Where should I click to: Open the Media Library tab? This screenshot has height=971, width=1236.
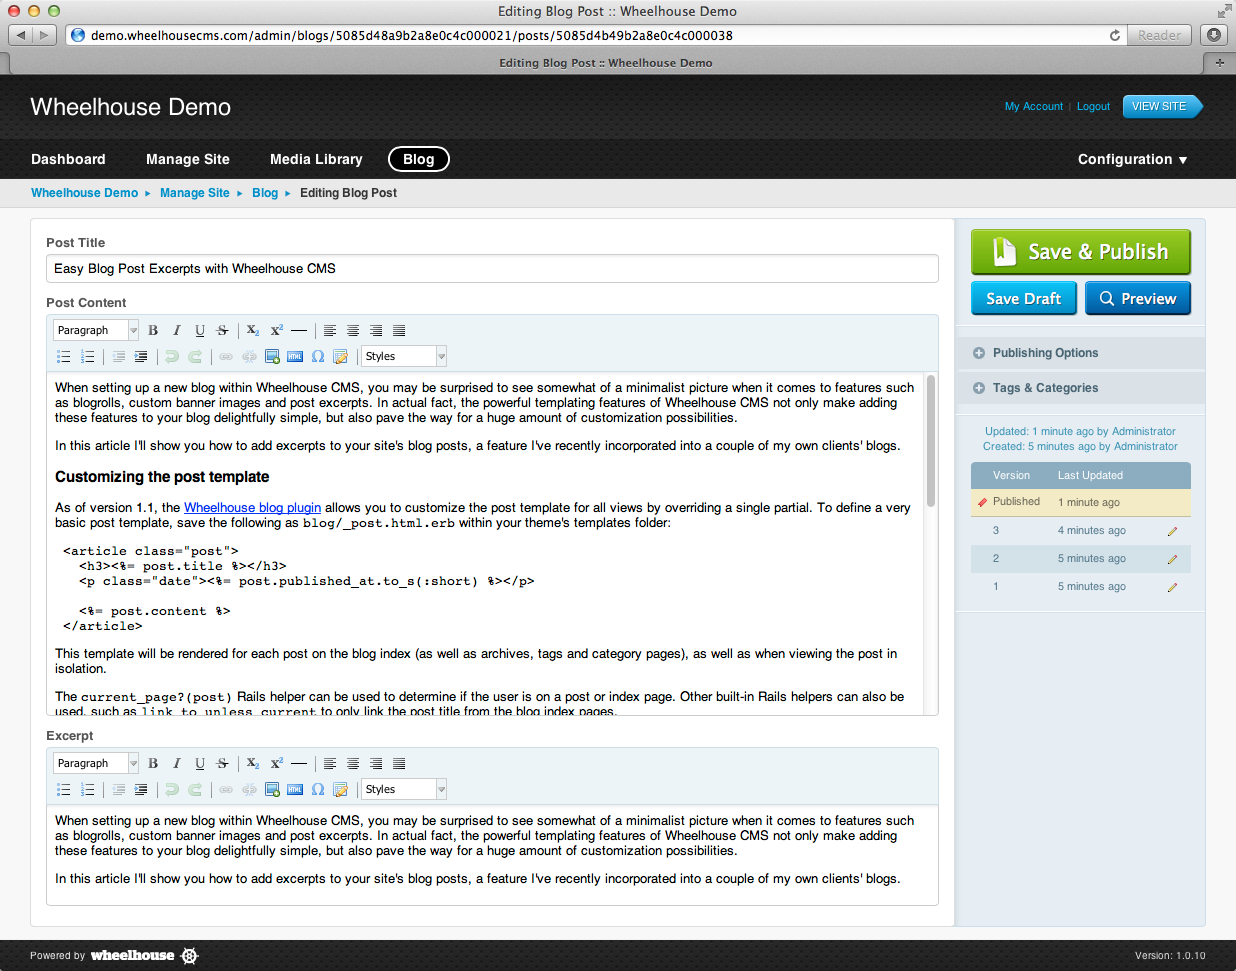(x=316, y=159)
